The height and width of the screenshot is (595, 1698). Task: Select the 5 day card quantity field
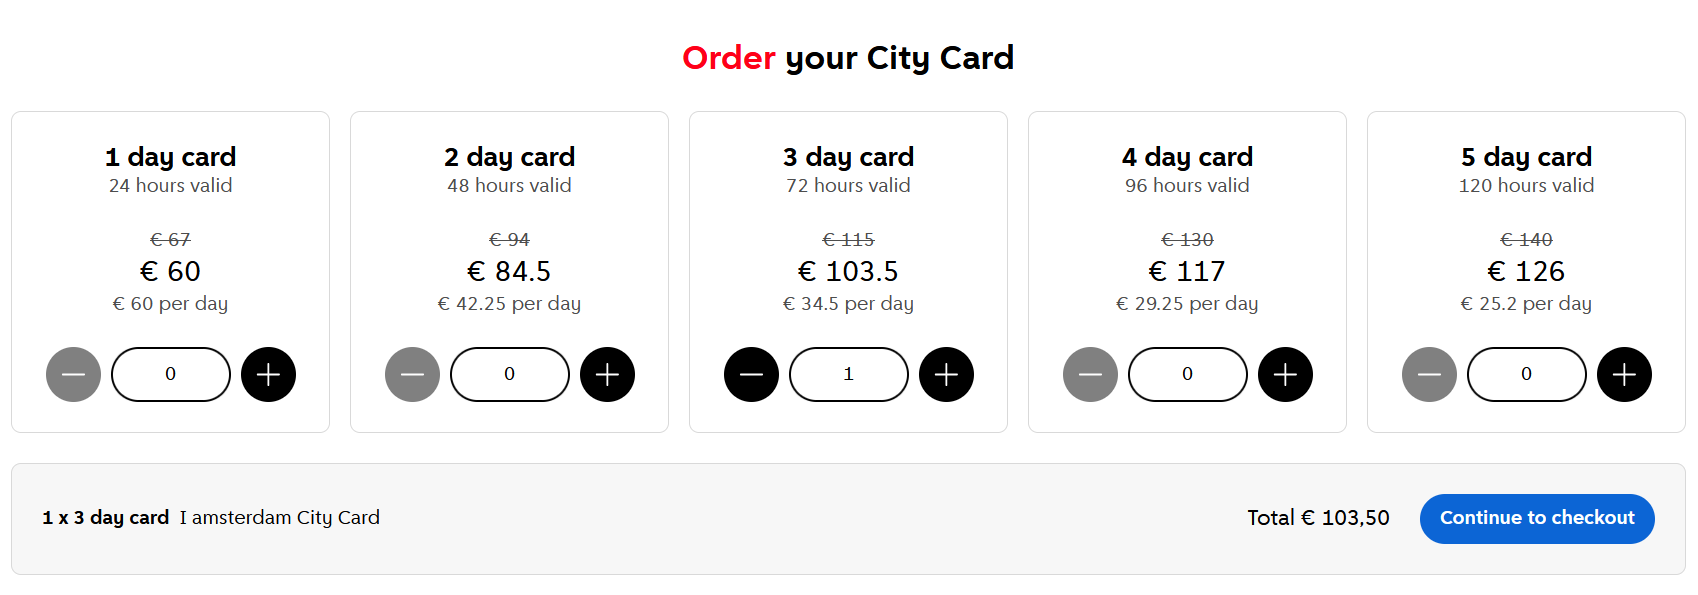click(1526, 374)
